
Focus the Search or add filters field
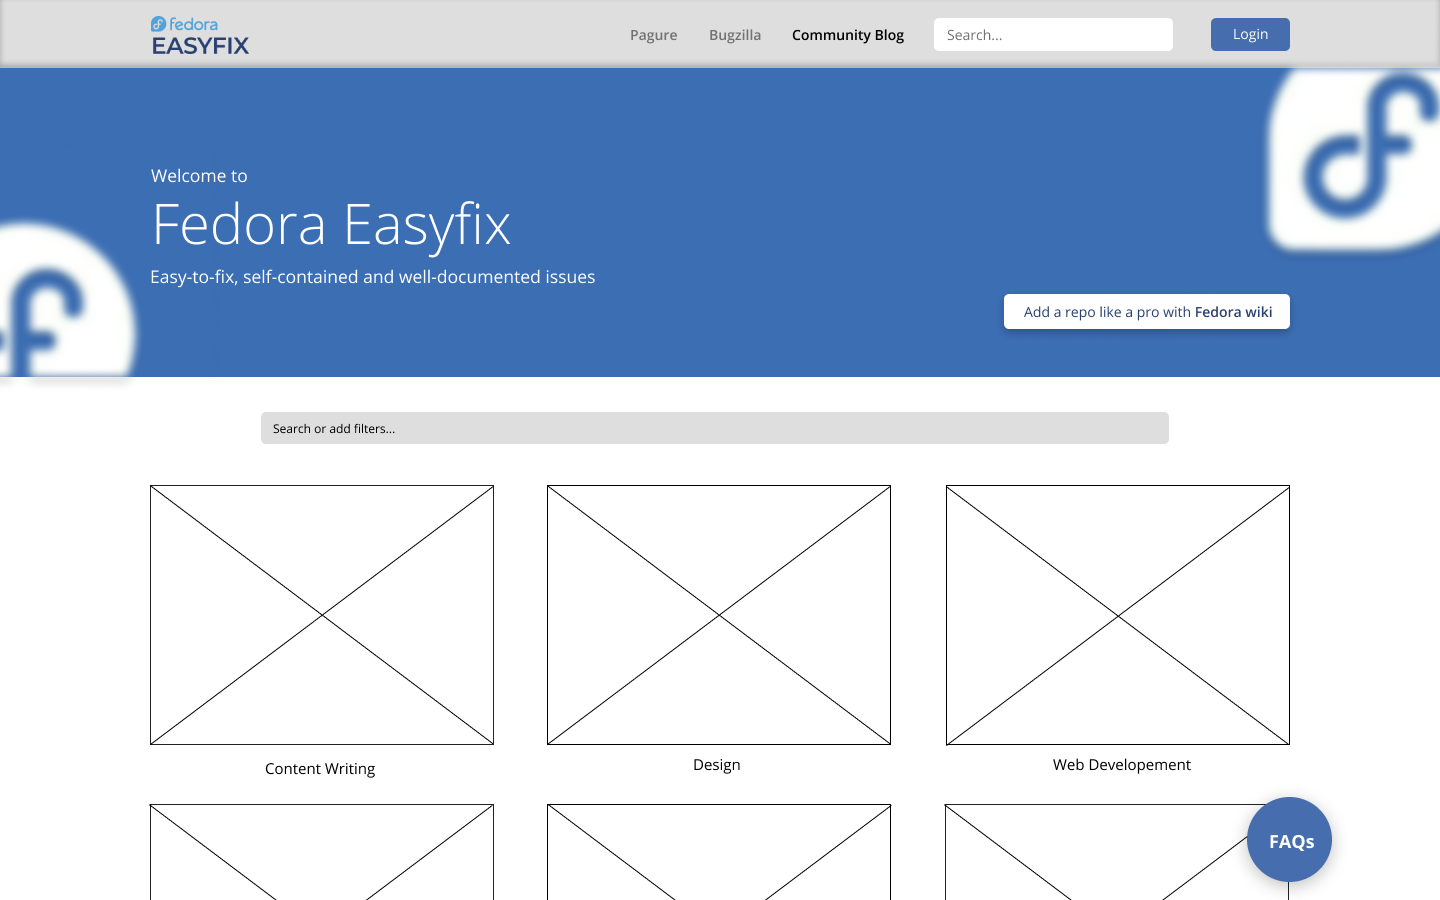tap(715, 428)
